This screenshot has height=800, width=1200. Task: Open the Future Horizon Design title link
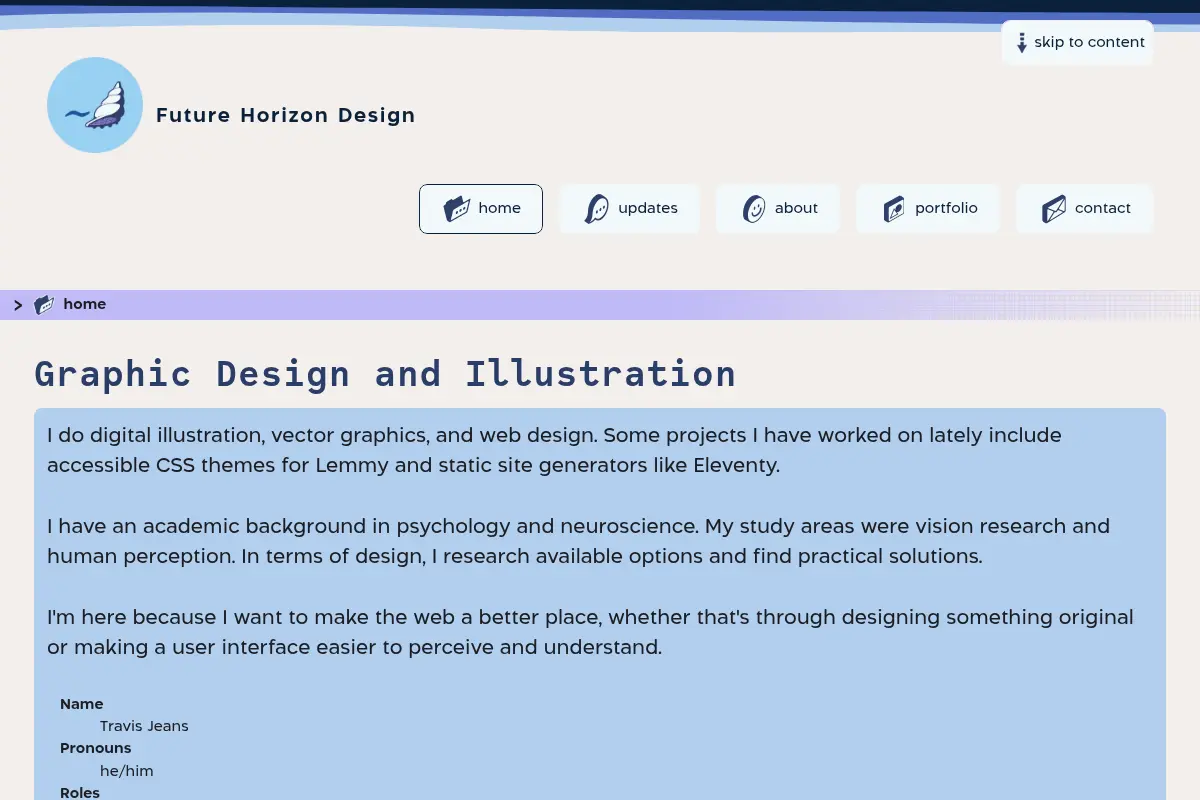click(x=285, y=115)
